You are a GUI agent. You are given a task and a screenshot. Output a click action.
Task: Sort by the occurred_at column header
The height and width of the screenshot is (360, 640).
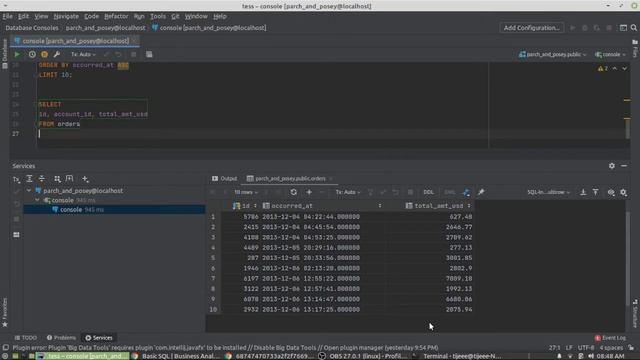[x=322, y=206]
